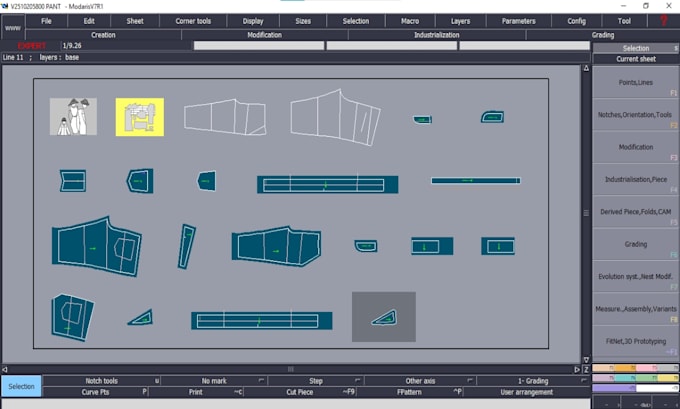Pick the teal color swatch
This screenshot has height=409, width=680.
coord(625,378)
